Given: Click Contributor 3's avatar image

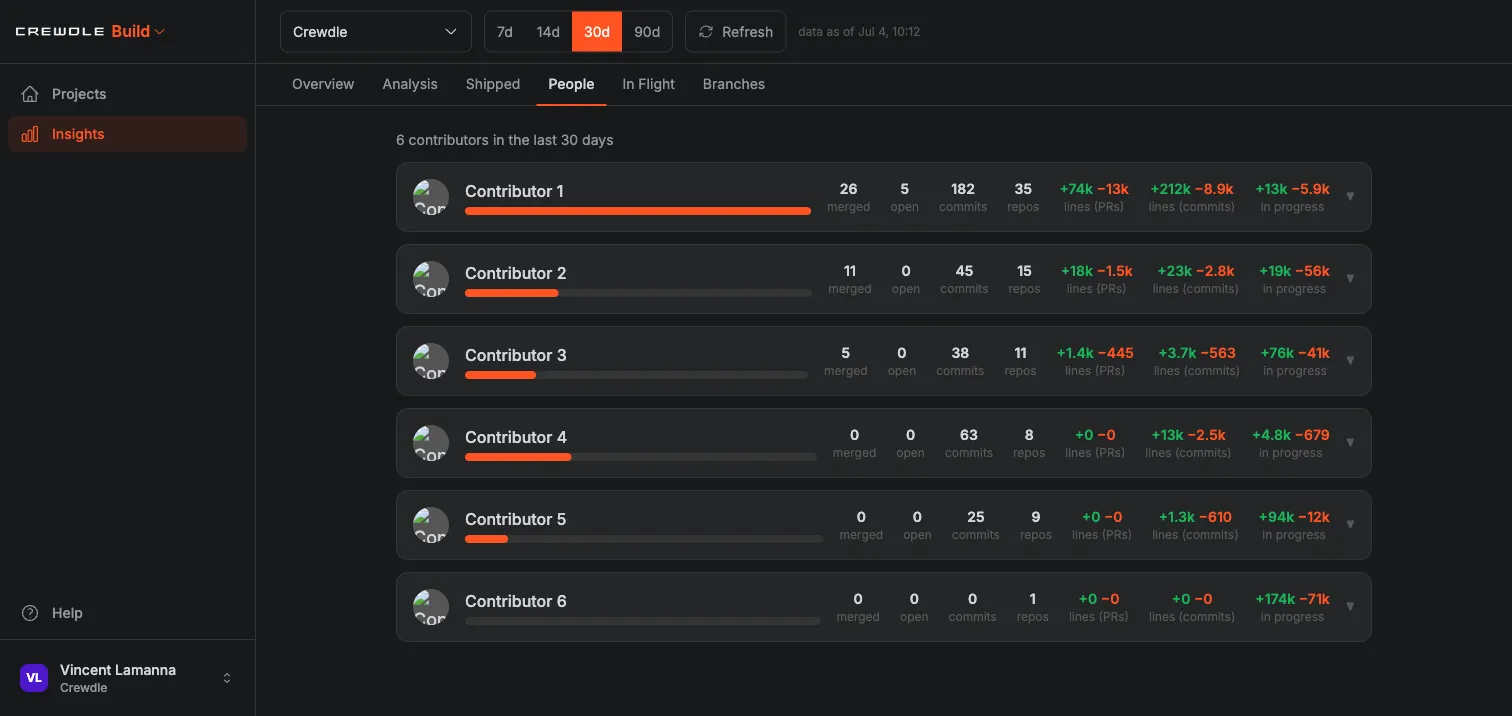Looking at the screenshot, I should pos(431,361).
